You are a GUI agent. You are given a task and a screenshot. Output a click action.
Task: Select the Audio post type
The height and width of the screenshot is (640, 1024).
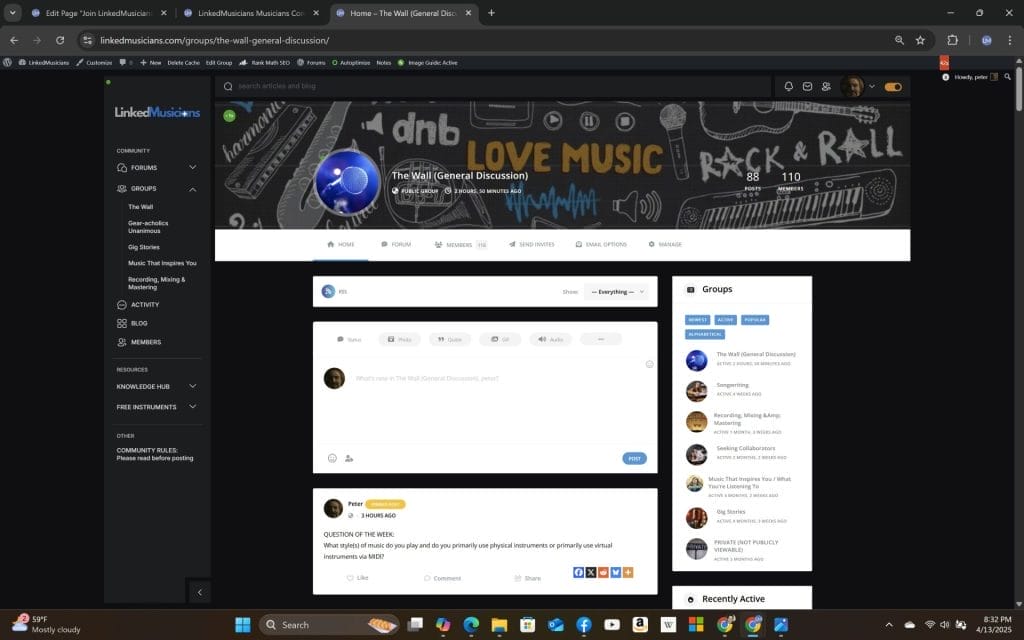tap(551, 339)
